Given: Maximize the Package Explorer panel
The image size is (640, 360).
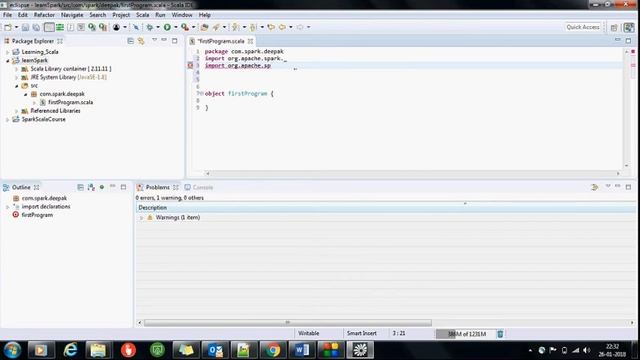Looking at the screenshot, I should 175,41.
